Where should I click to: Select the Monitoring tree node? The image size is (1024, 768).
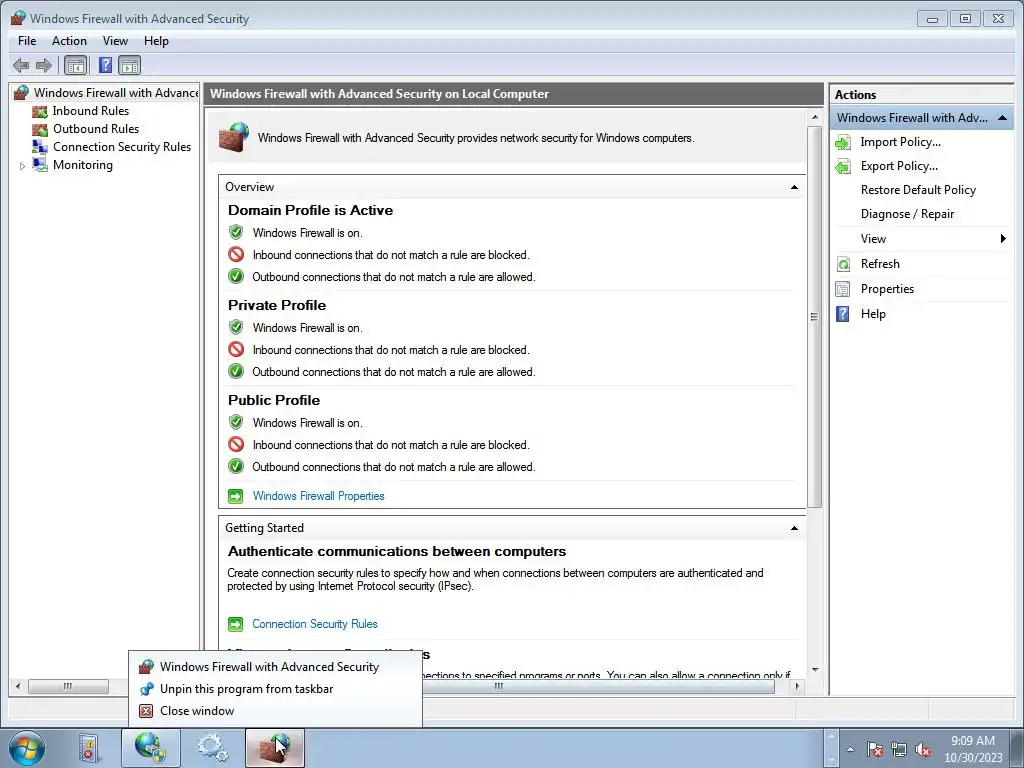click(83, 165)
